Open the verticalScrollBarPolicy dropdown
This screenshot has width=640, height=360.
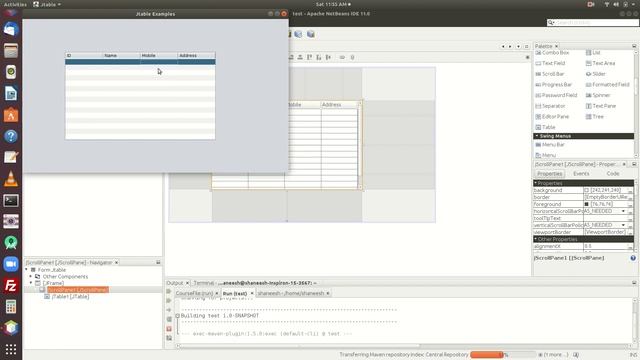coord(623,225)
